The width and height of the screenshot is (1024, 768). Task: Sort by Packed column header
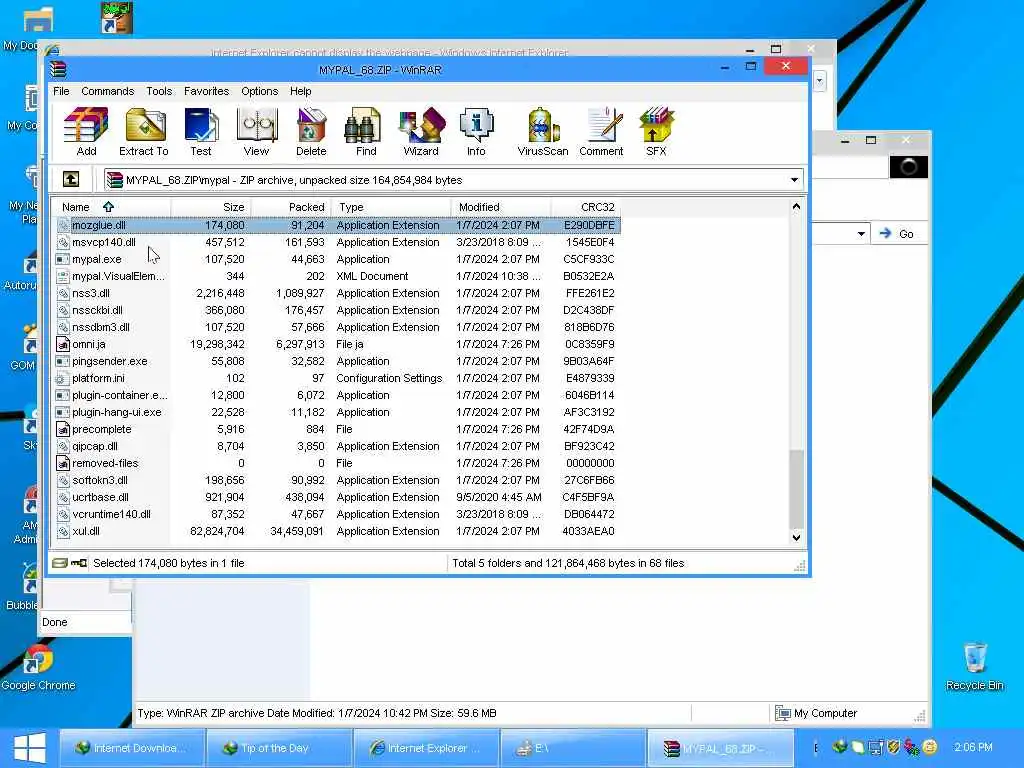pyautogui.click(x=291, y=207)
